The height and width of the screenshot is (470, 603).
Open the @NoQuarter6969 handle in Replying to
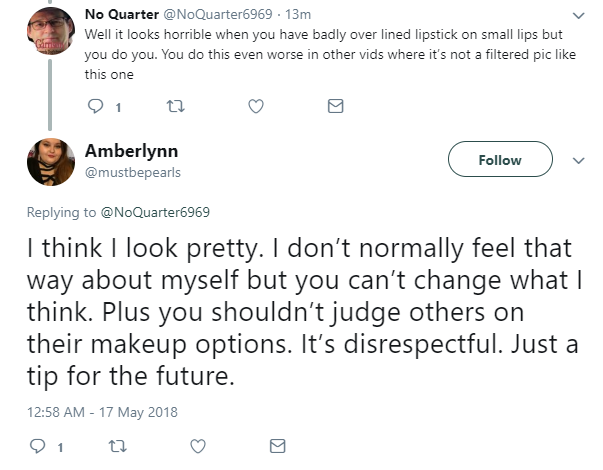point(155,212)
